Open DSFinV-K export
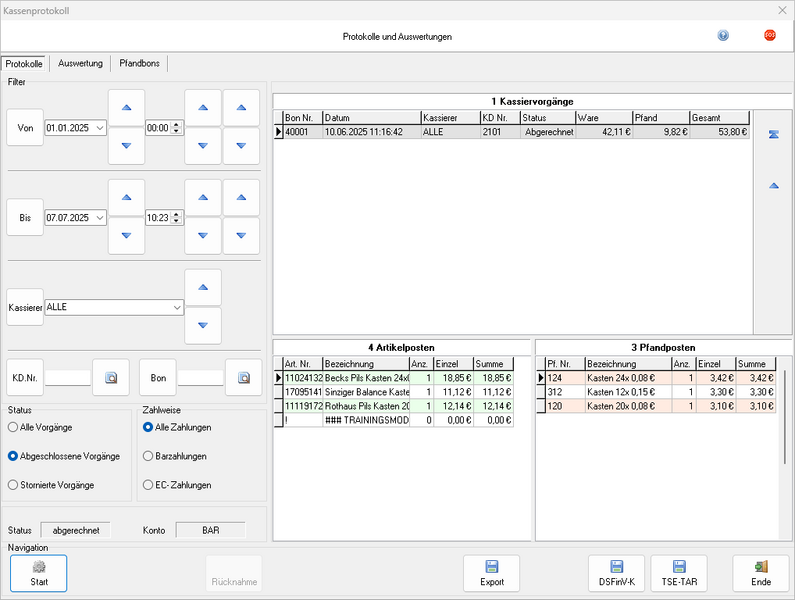Screen dimensions: 795x600 [616, 573]
